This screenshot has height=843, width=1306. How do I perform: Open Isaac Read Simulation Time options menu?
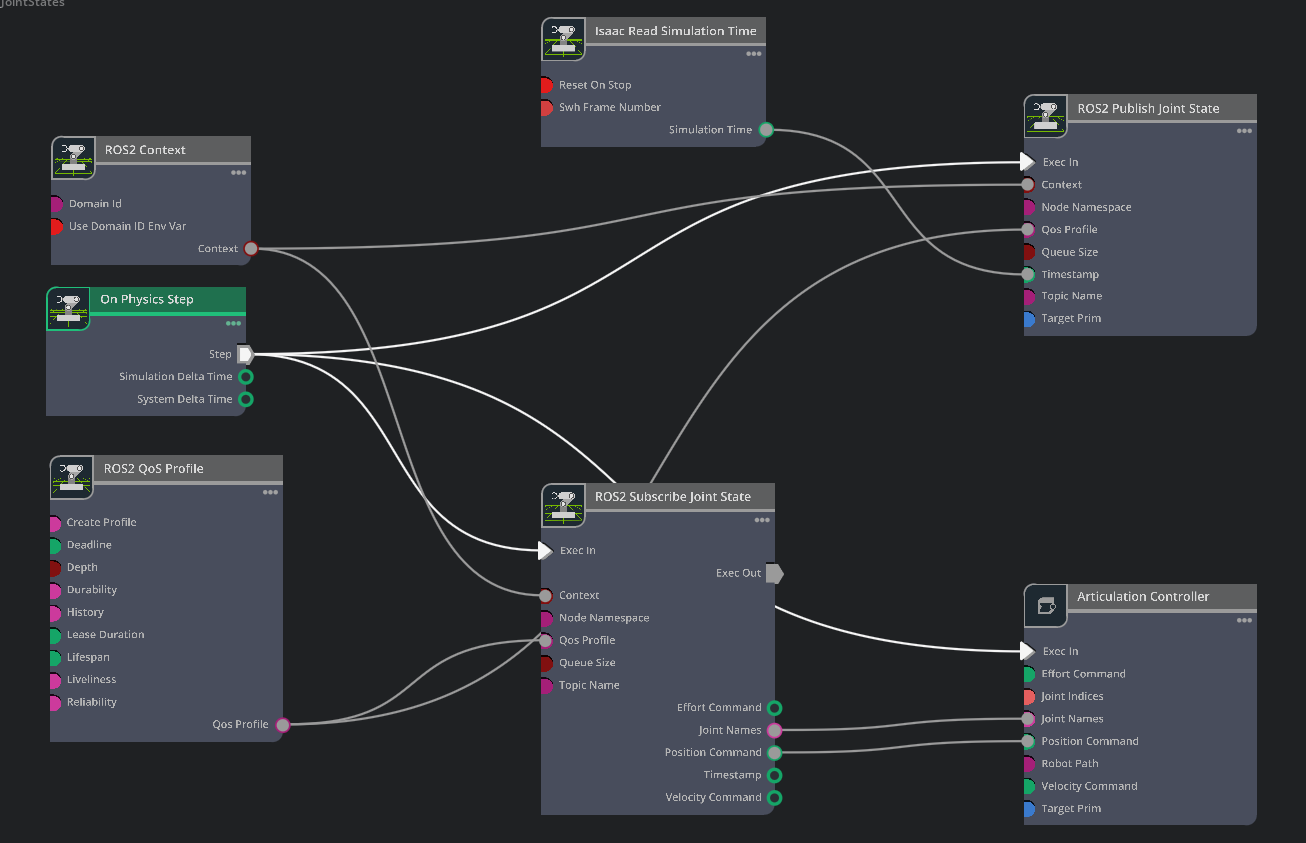coord(753,54)
